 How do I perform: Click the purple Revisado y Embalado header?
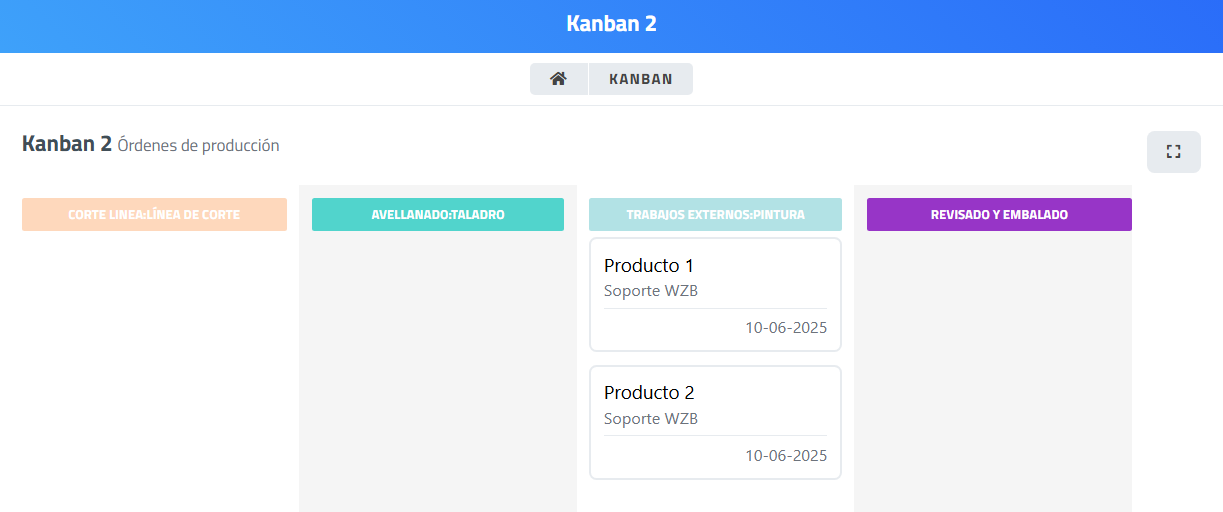click(x=999, y=215)
